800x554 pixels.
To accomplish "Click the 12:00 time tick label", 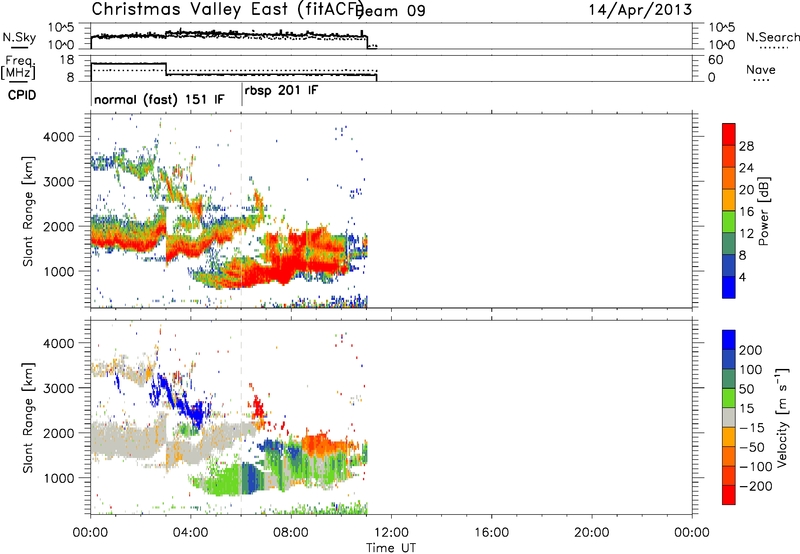I will (391, 533).
